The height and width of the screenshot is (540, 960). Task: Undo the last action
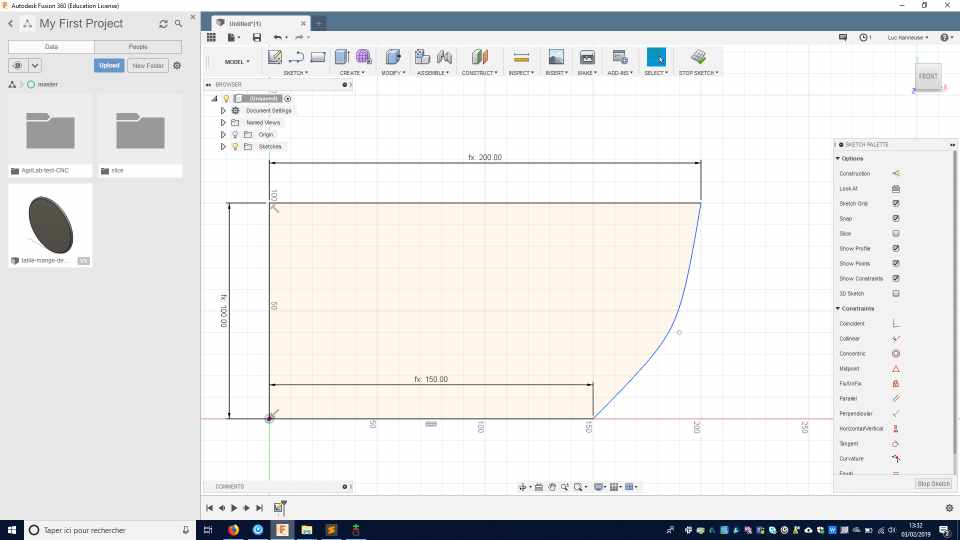tap(278, 37)
